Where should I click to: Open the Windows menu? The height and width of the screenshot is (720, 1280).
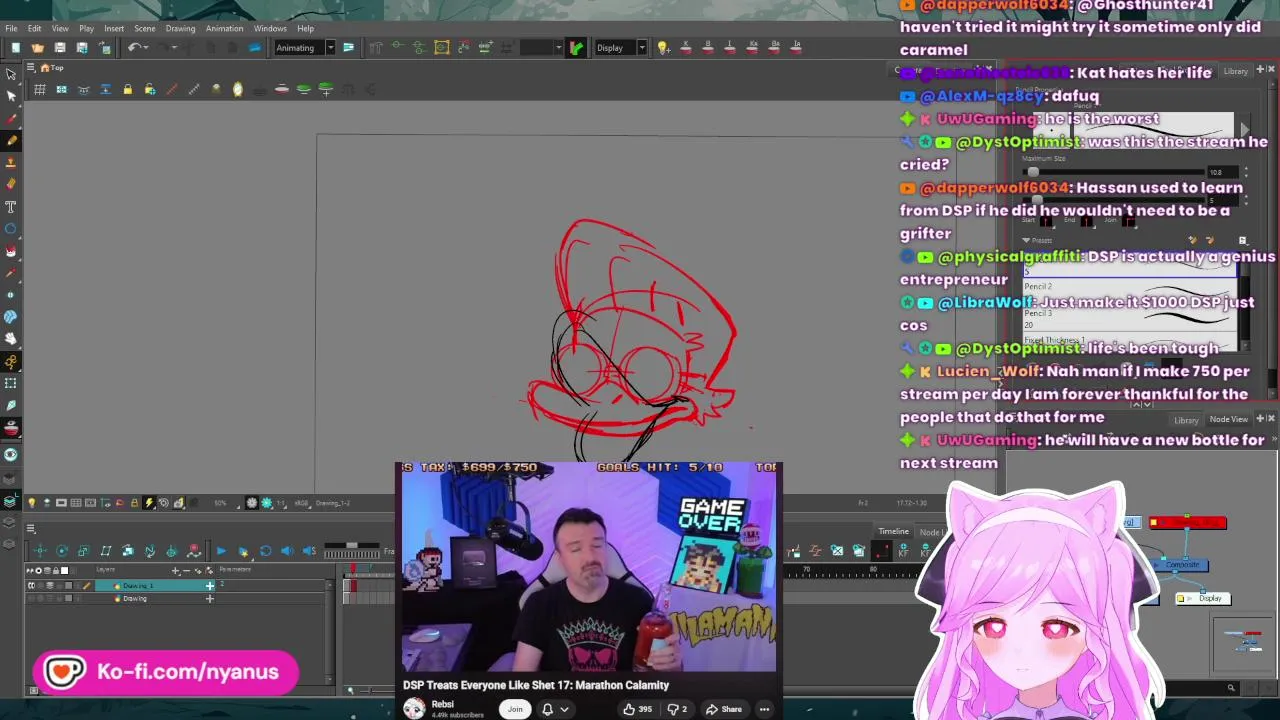click(270, 28)
